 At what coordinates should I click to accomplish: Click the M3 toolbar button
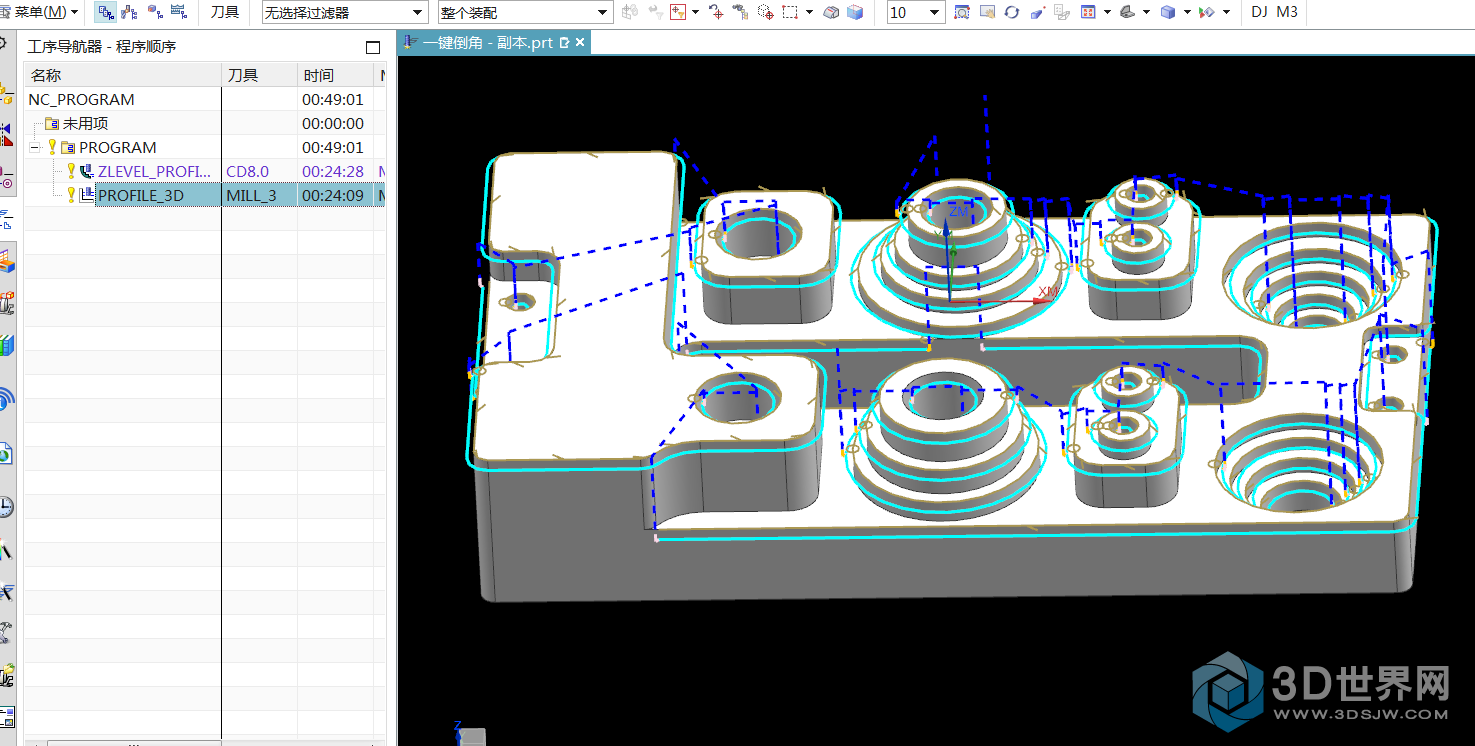(x=1287, y=12)
